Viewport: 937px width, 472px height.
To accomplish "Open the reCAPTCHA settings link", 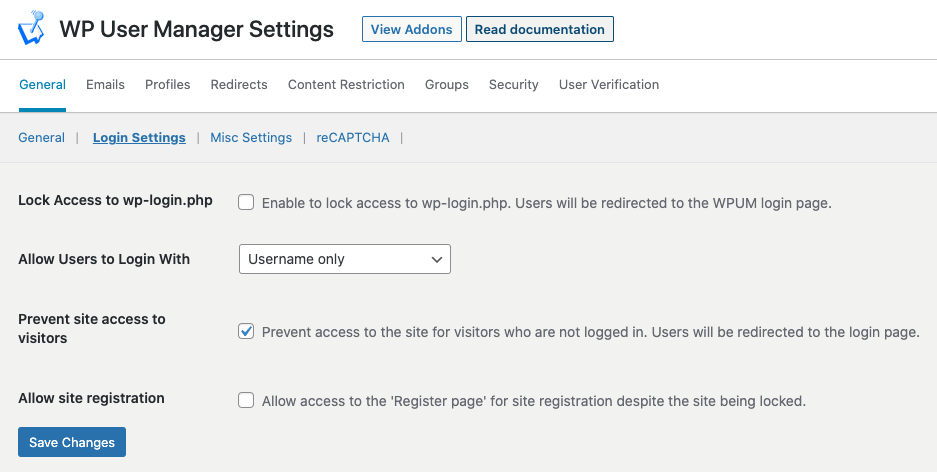I will 353,137.
